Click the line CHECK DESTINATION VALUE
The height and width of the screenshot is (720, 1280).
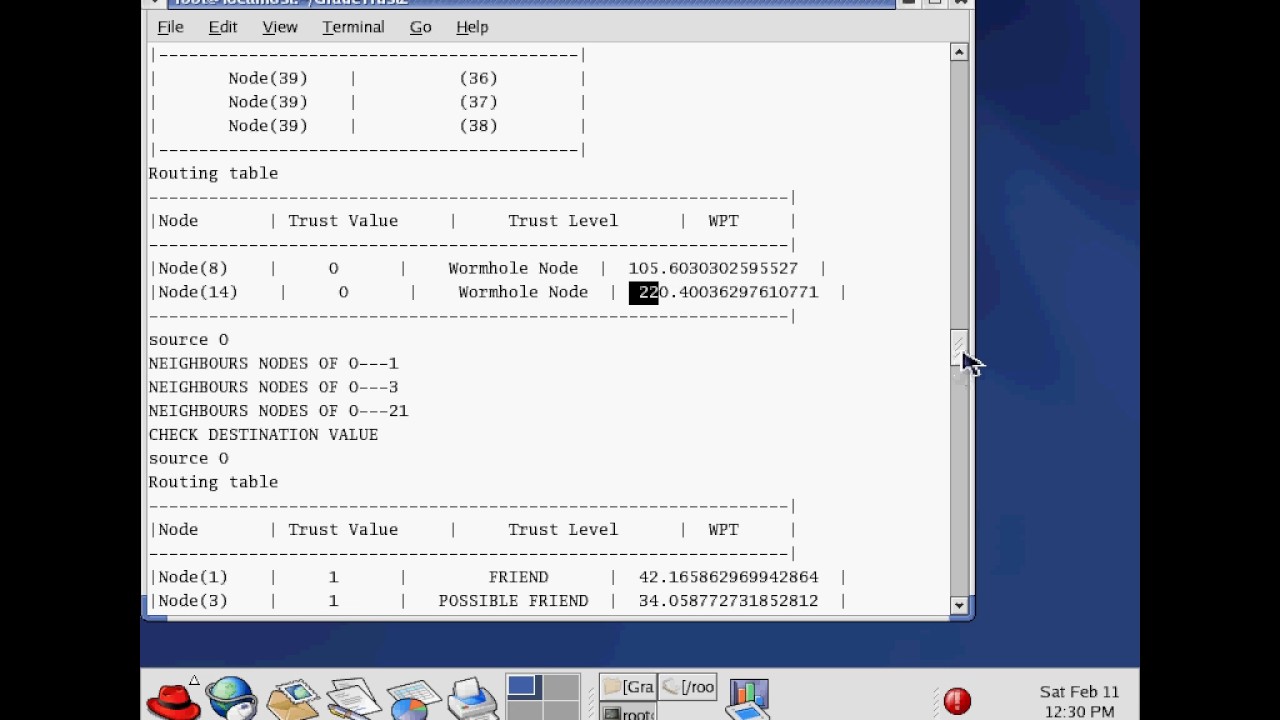pyautogui.click(x=264, y=435)
